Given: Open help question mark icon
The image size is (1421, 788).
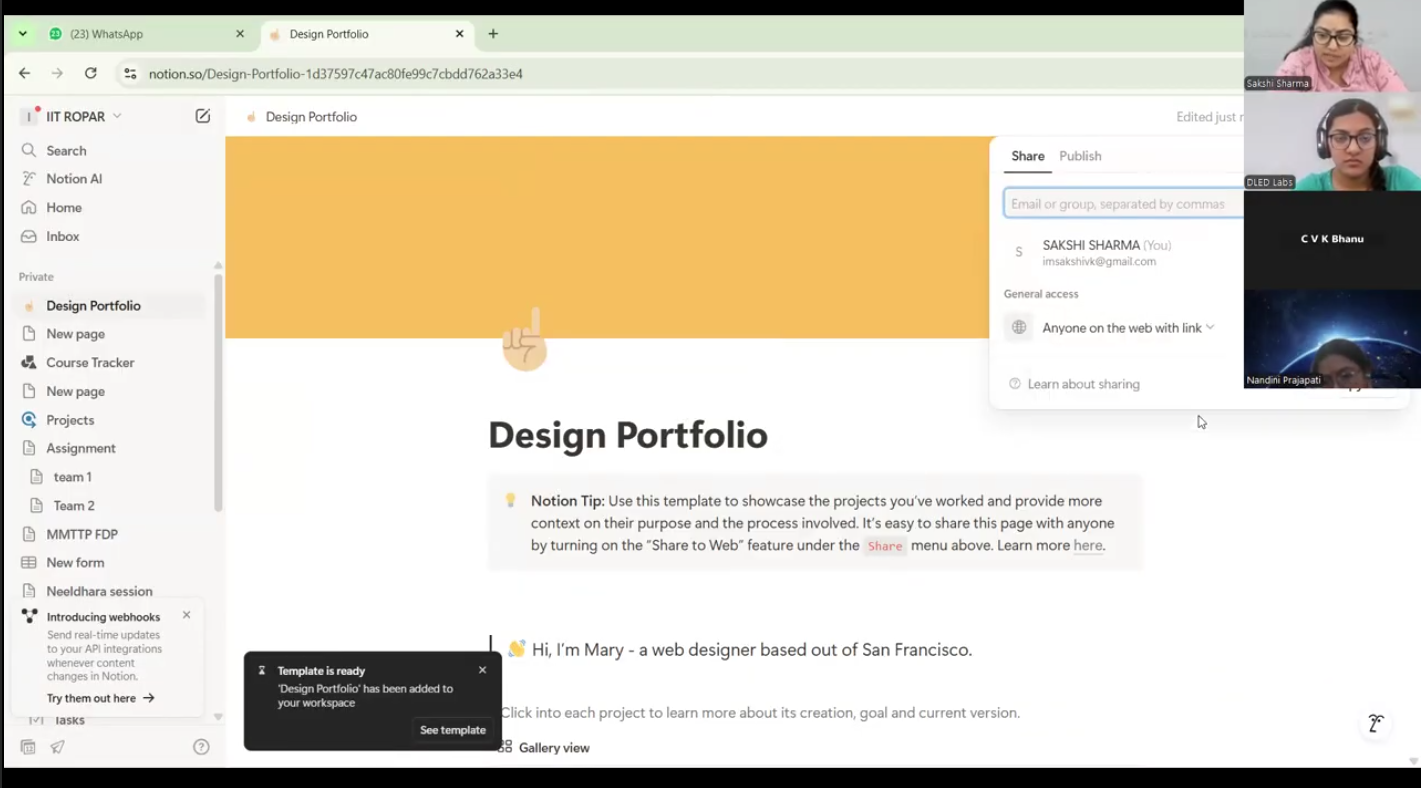Looking at the screenshot, I should (x=201, y=747).
